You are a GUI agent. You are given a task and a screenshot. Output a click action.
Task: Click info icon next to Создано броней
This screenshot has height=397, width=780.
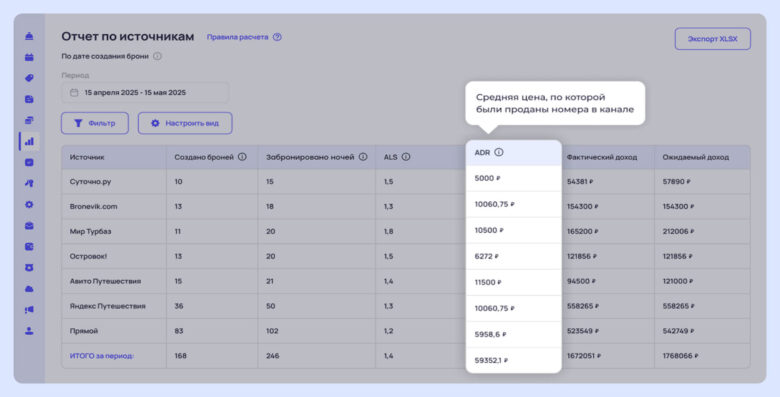point(242,157)
